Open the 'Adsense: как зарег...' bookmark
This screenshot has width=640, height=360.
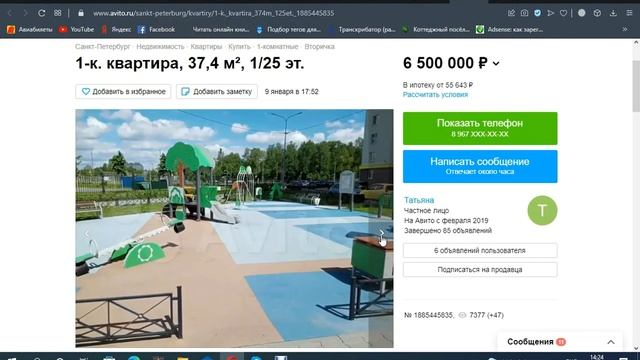pyautogui.click(x=510, y=29)
